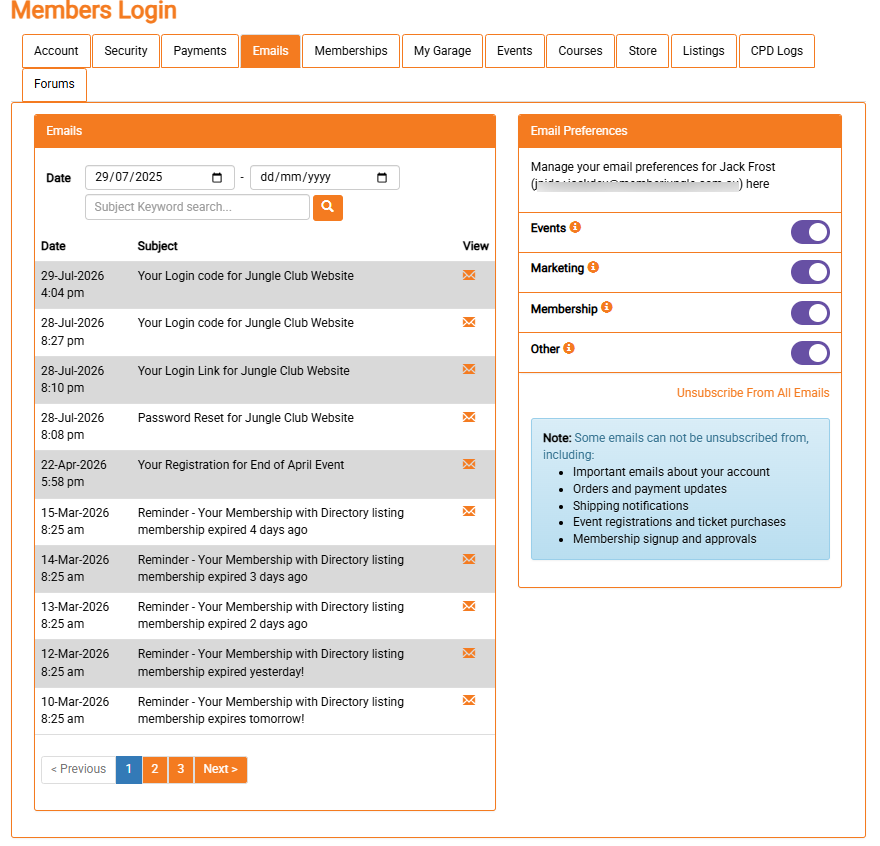Open calendar picker on end date field
Screen dimensions: 880x846
(382, 178)
